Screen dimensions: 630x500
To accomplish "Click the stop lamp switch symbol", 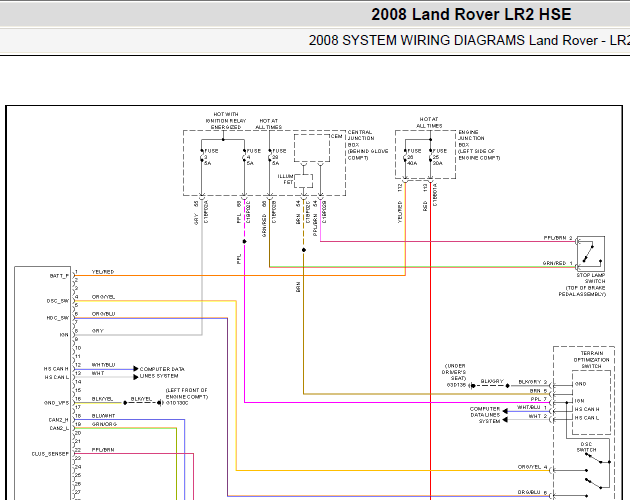I will [x=591, y=254].
